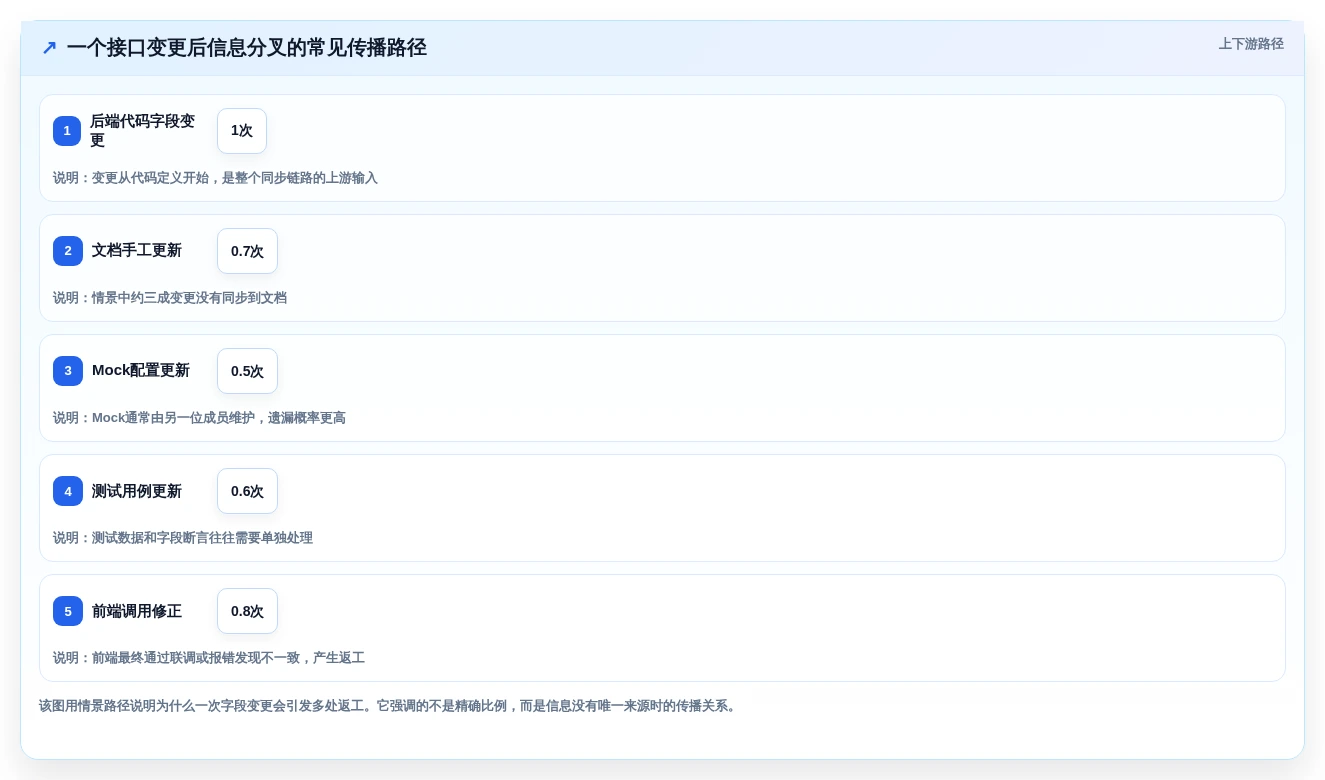Click the 0.6次 value chip
The height and width of the screenshot is (780, 1325).
coord(247,491)
